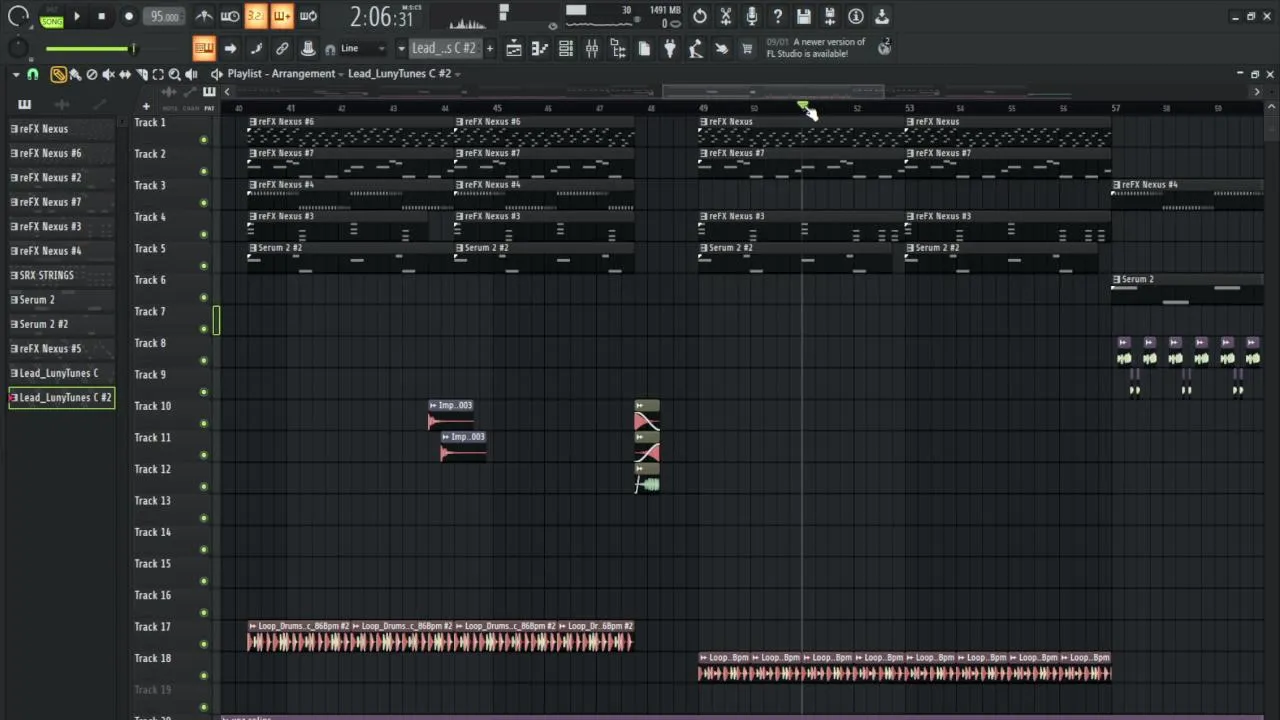Toggle blend recording overdub button
This screenshot has height=720, width=1280.
(282, 16)
